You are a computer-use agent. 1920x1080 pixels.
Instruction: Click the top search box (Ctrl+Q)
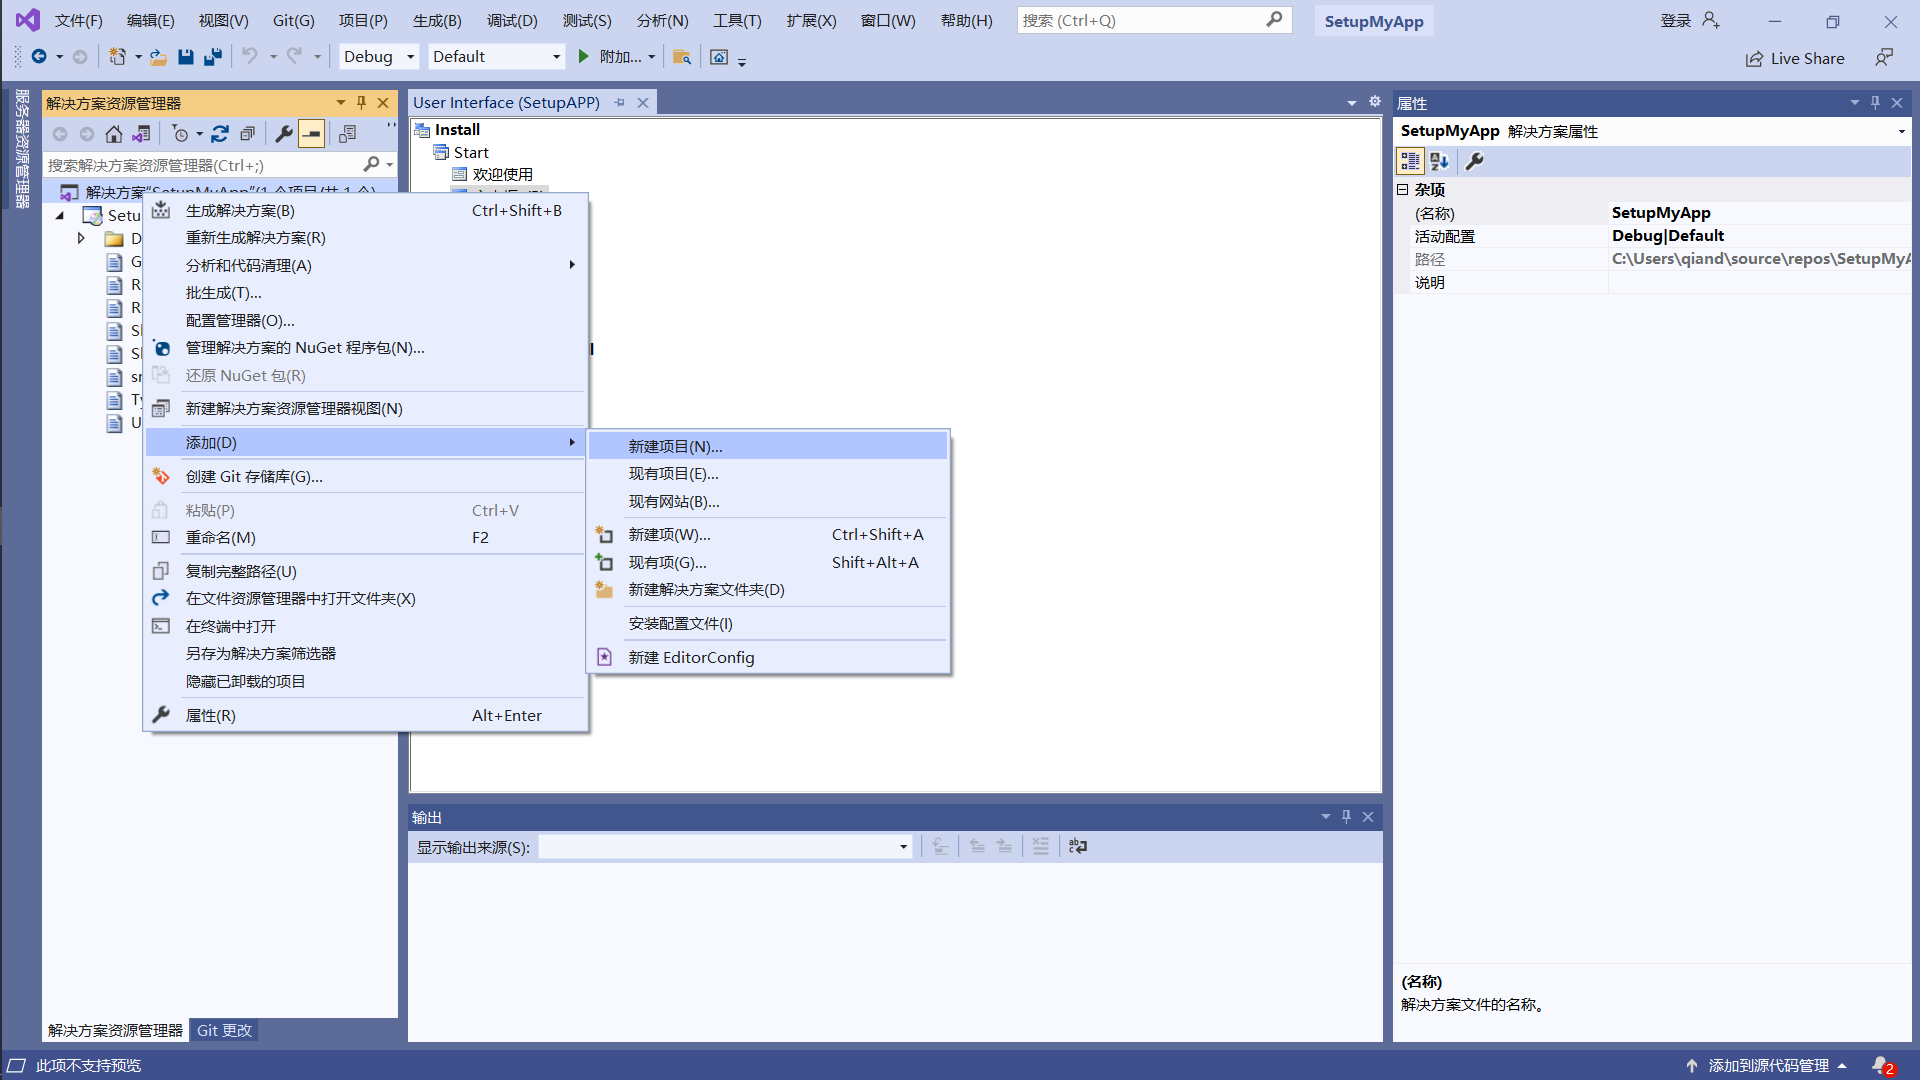pos(1140,20)
